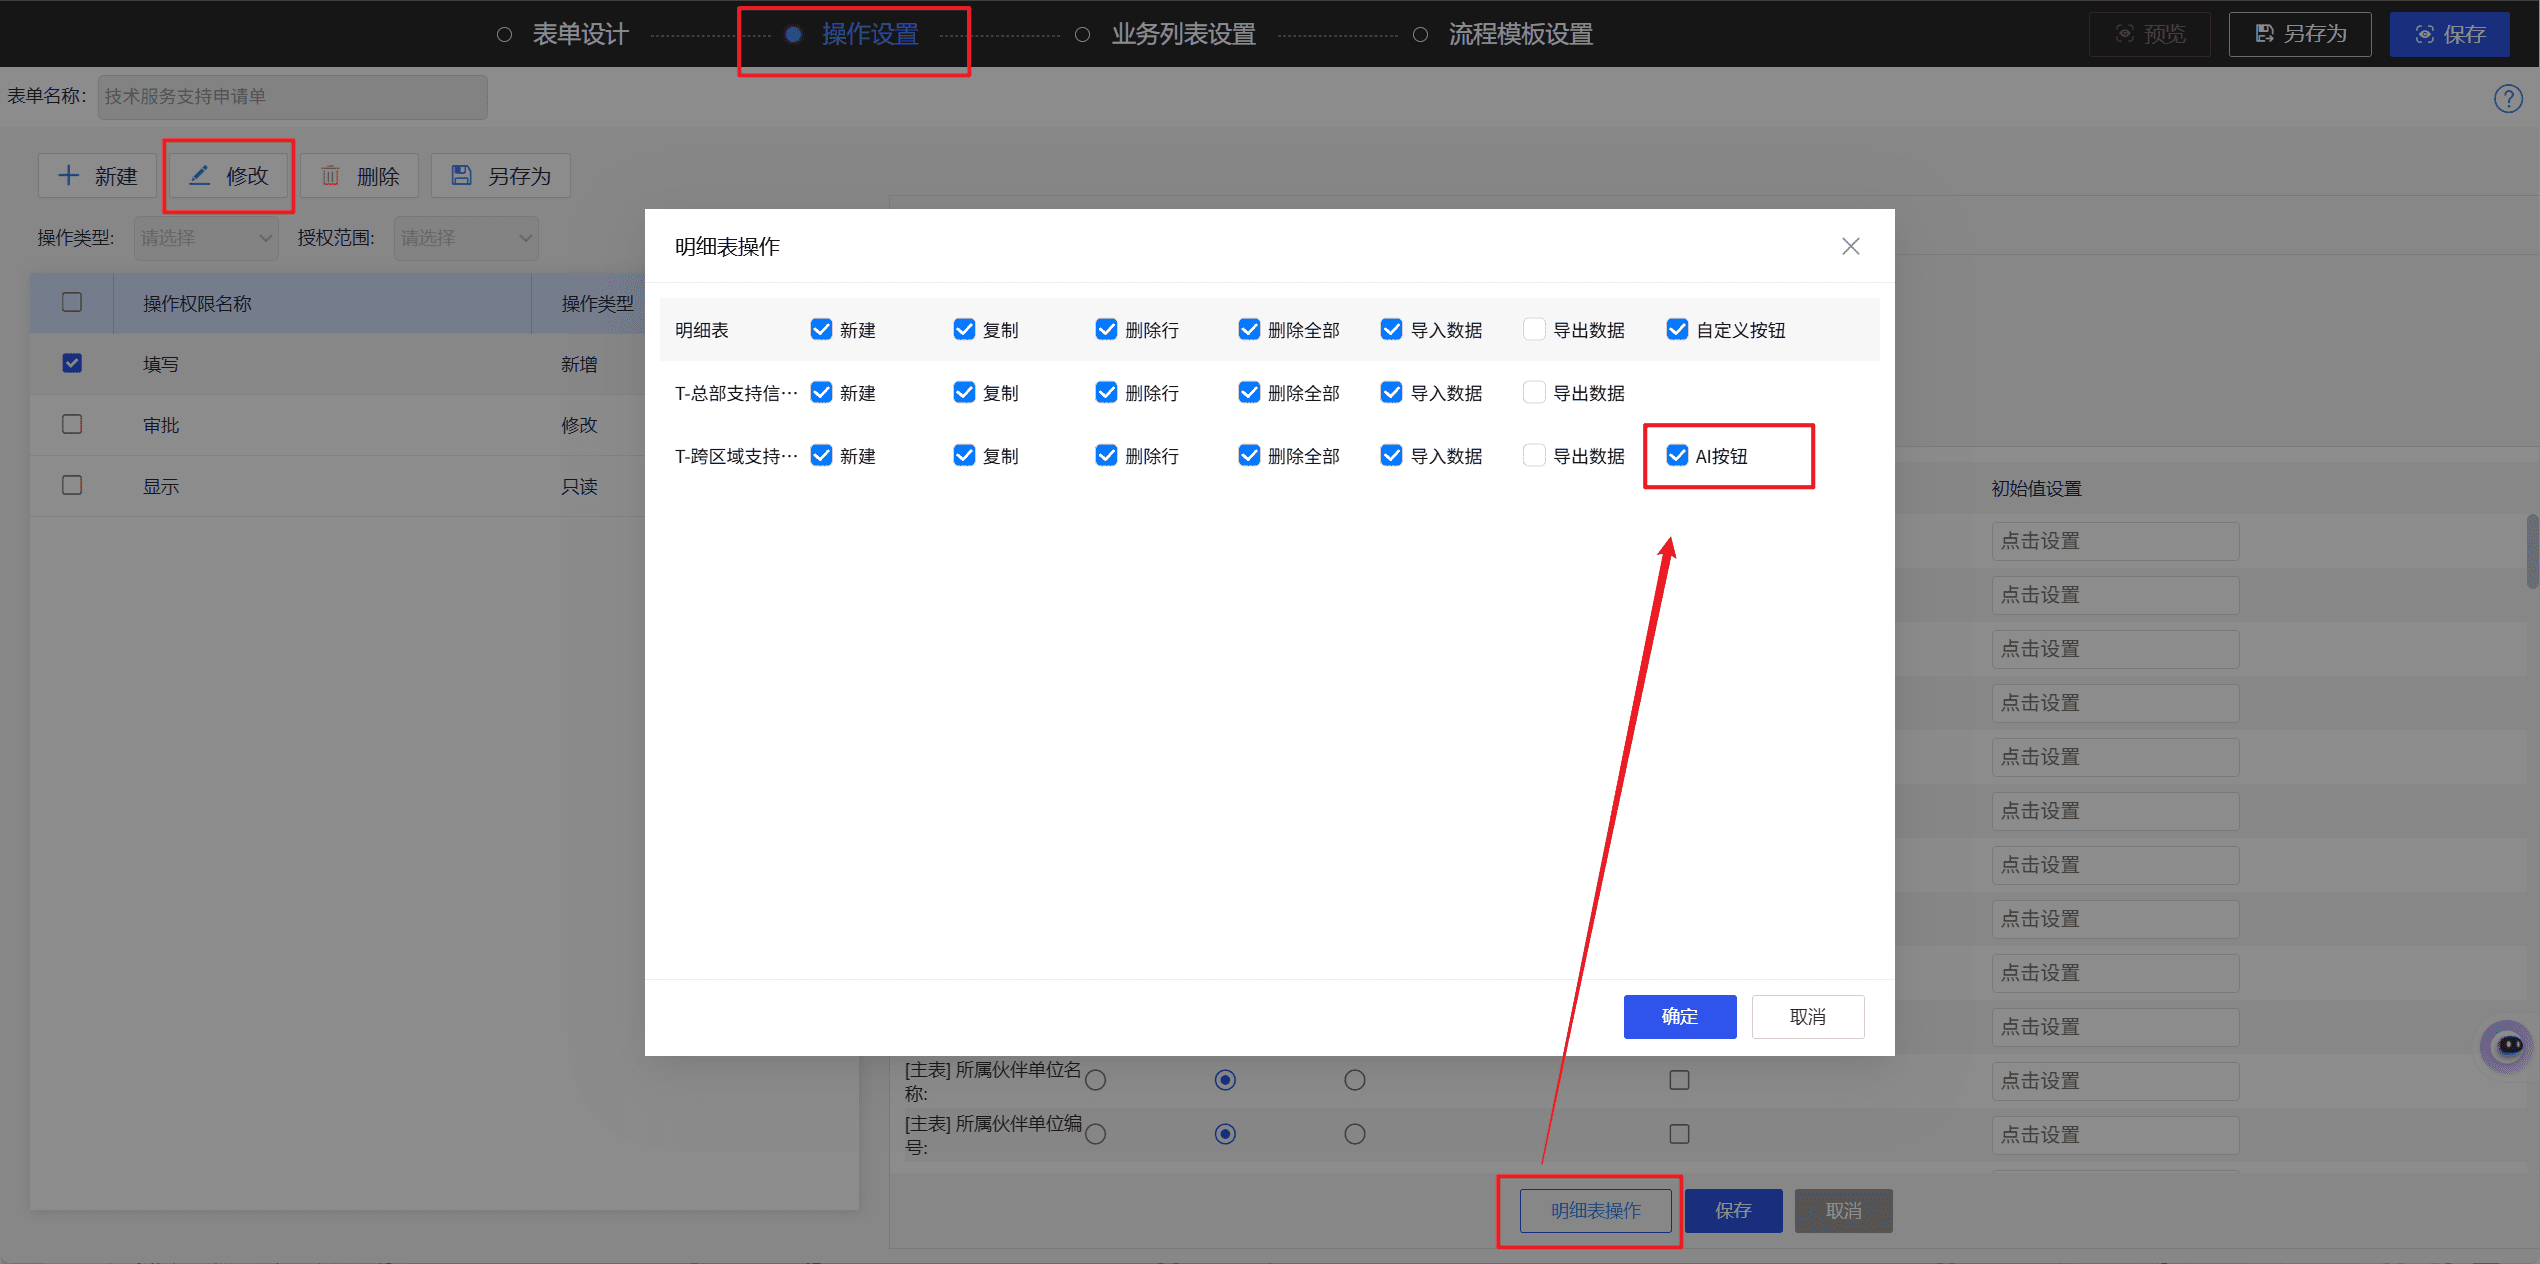Open the floating AI assistant robot icon
Viewport: 2540px width, 1264px height.
click(x=2506, y=1046)
